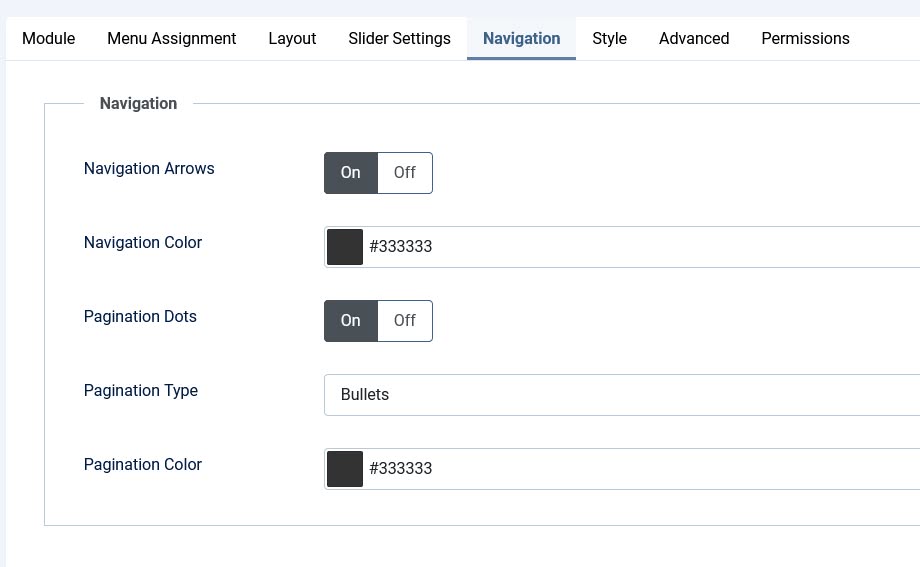This screenshot has width=920, height=567.
Task: Turn Navigation Arrows off
Action: click(x=404, y=173)
